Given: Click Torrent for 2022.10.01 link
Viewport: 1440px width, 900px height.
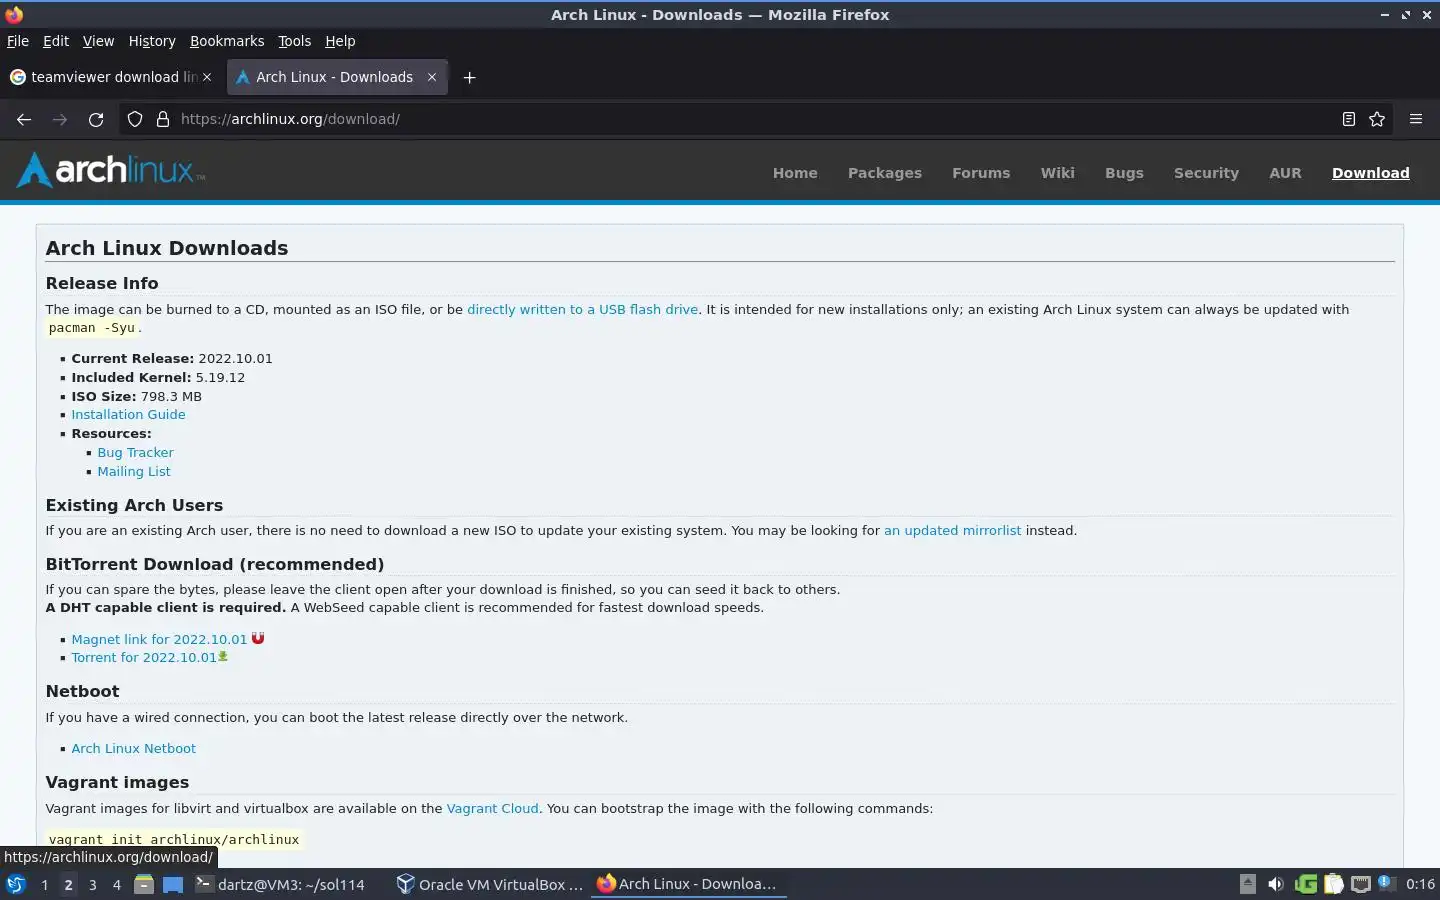Looking at the screenshot, I should click(x=144, y=657).
